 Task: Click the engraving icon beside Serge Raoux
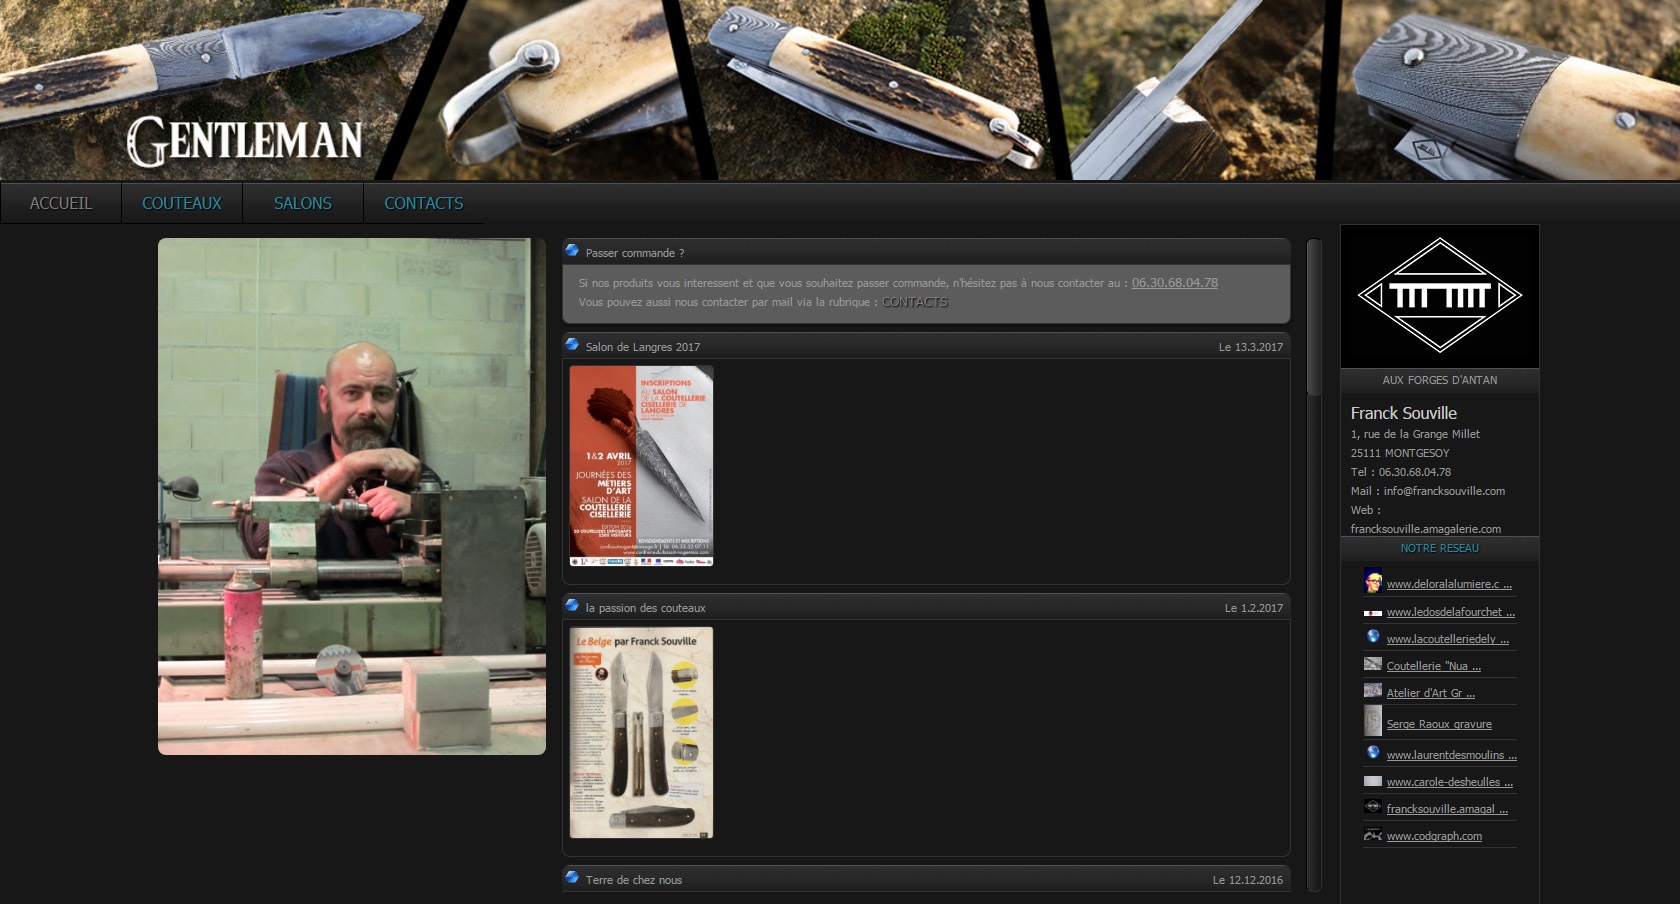coord(1373,721)
